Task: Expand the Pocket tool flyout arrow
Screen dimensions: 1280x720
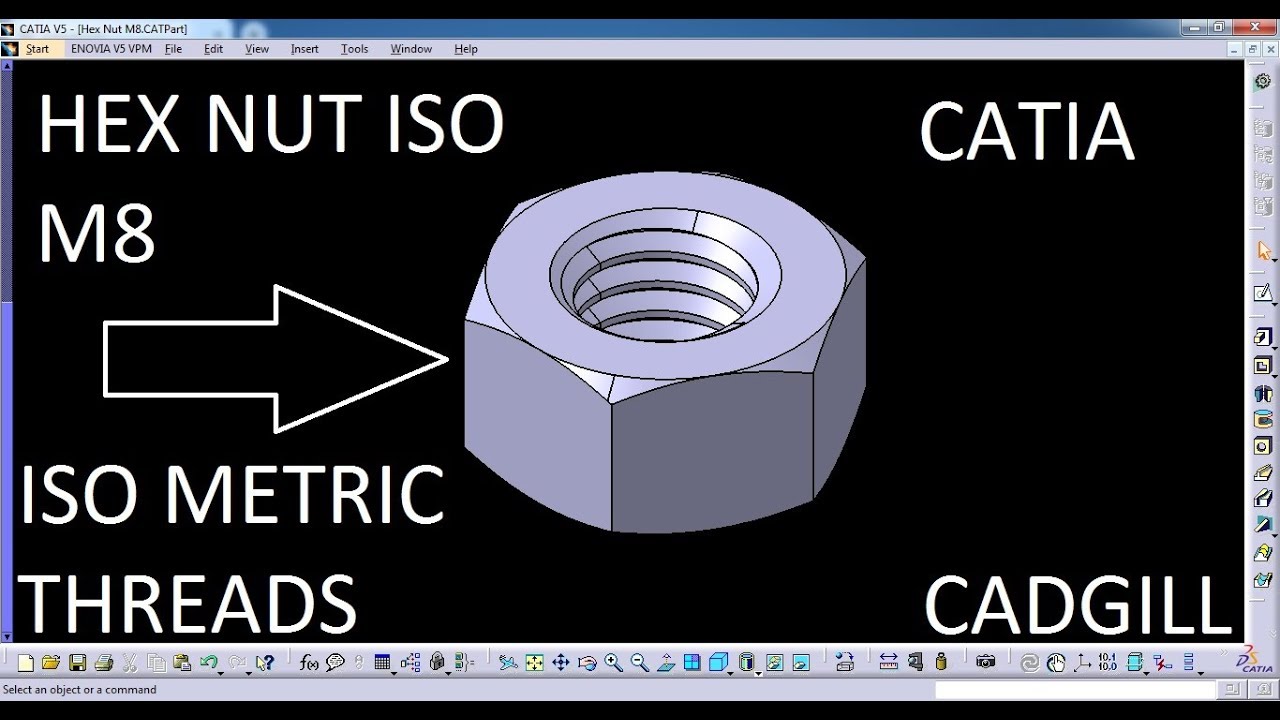Action: click(1274, 377)
